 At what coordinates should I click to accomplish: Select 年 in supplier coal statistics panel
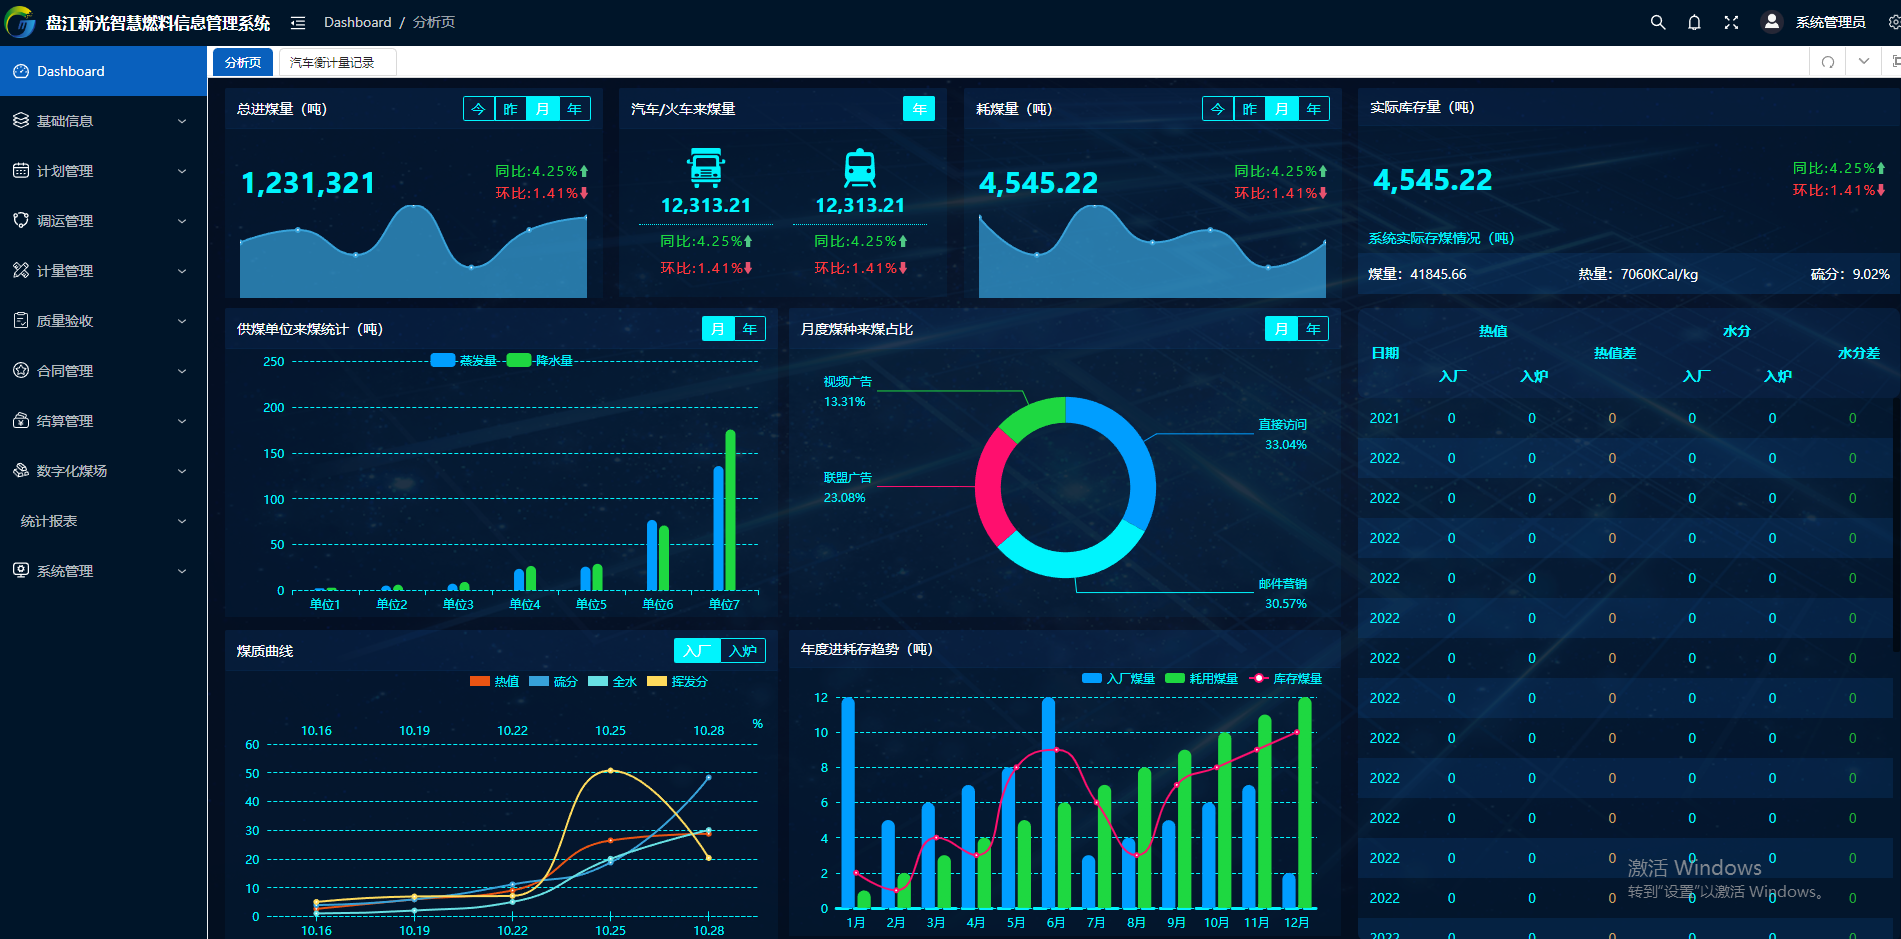(749, 329)
